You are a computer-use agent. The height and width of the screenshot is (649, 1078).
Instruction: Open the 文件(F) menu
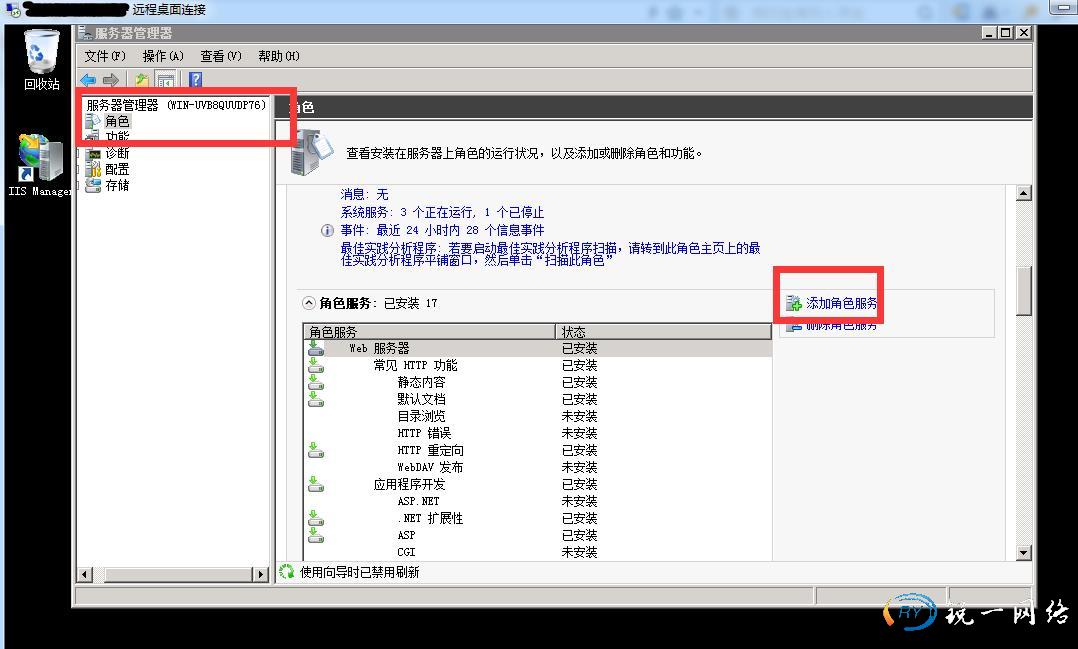(105, 56)
